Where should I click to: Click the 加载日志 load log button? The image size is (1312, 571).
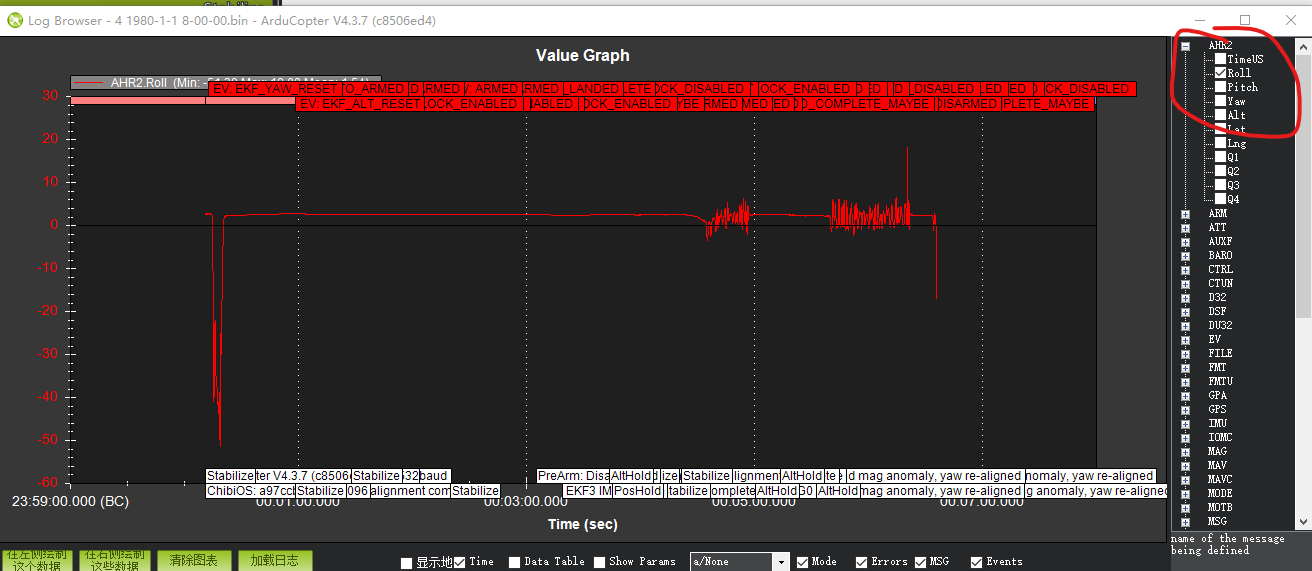275,561
